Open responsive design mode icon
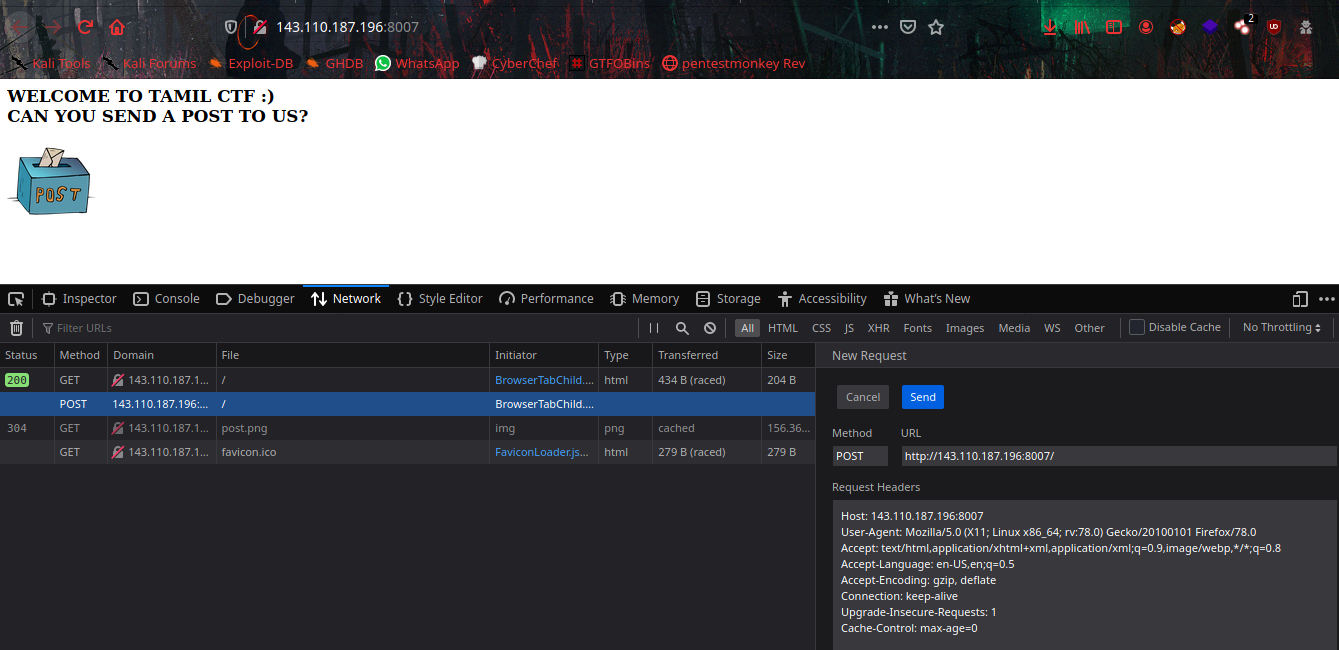Image resolution: width=1339 pixels, height=650 pixels. click(1300, 299)
